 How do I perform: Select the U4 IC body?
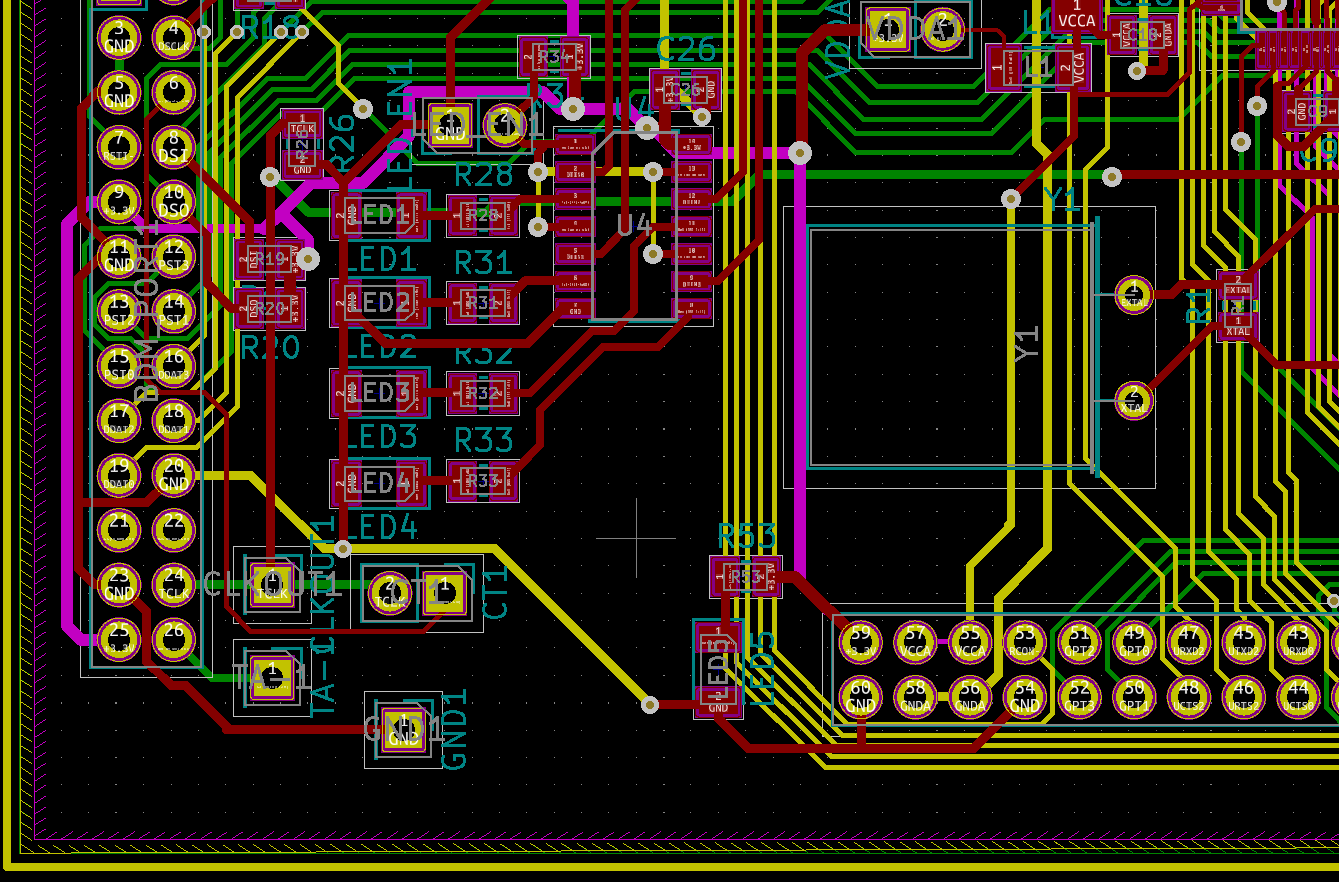[634, 226]
